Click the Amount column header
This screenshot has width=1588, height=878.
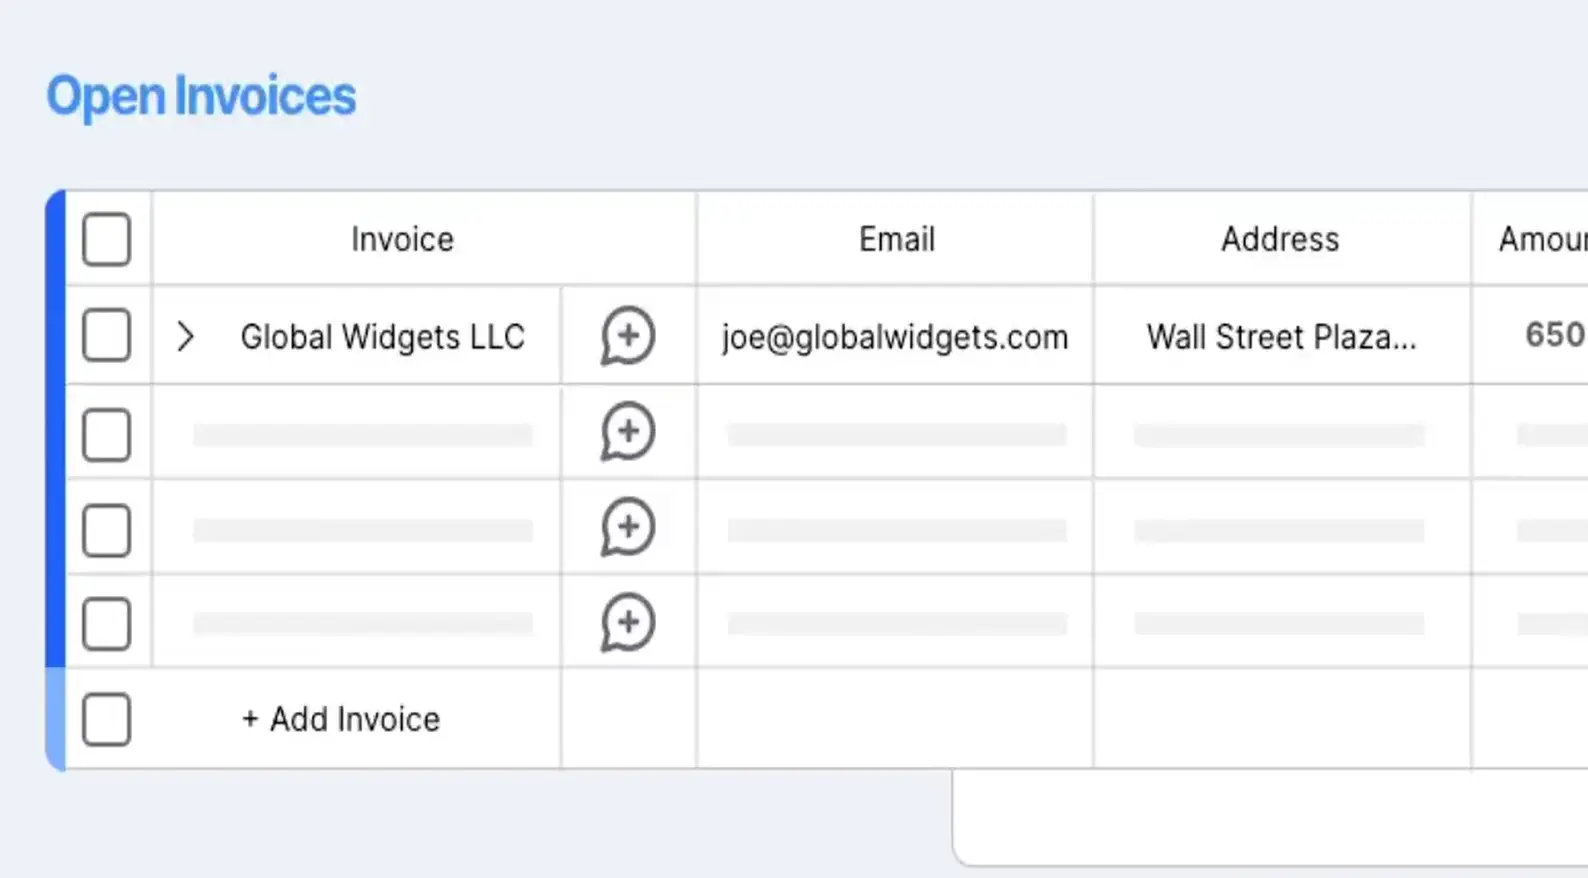1542,239
